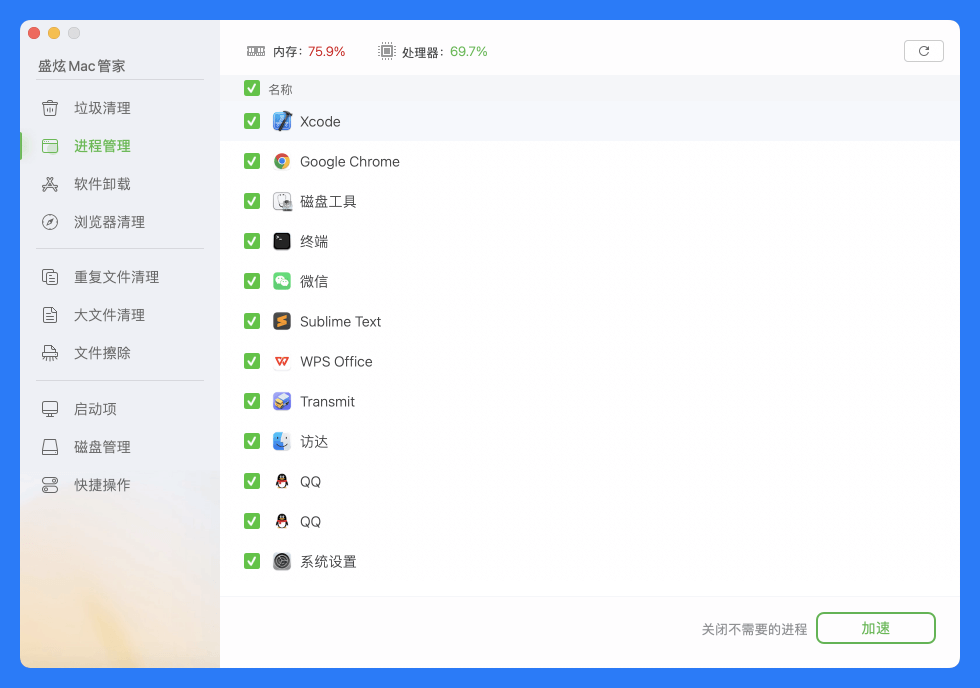Deselect the 系统设置 process checkbox
This screenshot has width=980, height=688.
pos(252,561)
